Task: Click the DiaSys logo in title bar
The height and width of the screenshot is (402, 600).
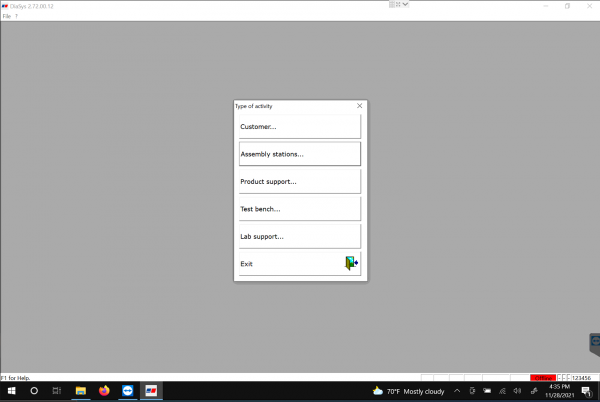Action: pos(5,6)
